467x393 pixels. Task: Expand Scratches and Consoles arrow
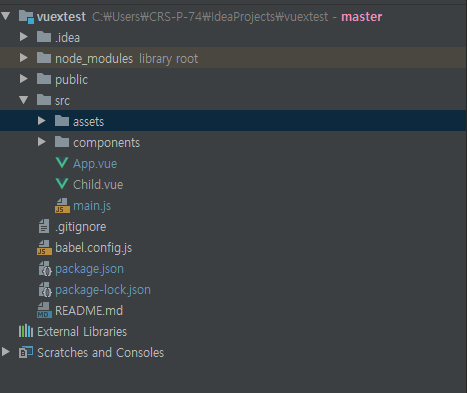point(5,352)
